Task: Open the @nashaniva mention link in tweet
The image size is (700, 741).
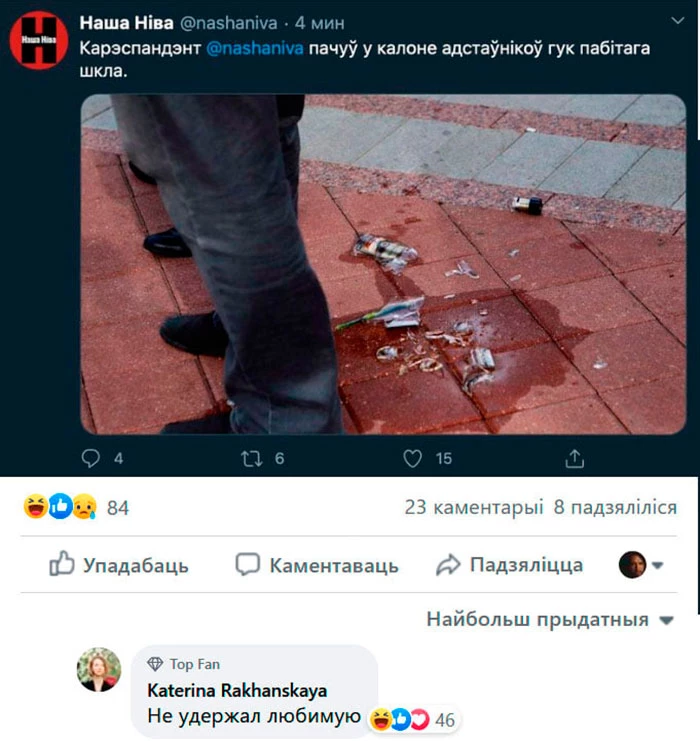Action: (x=255, y=48)
